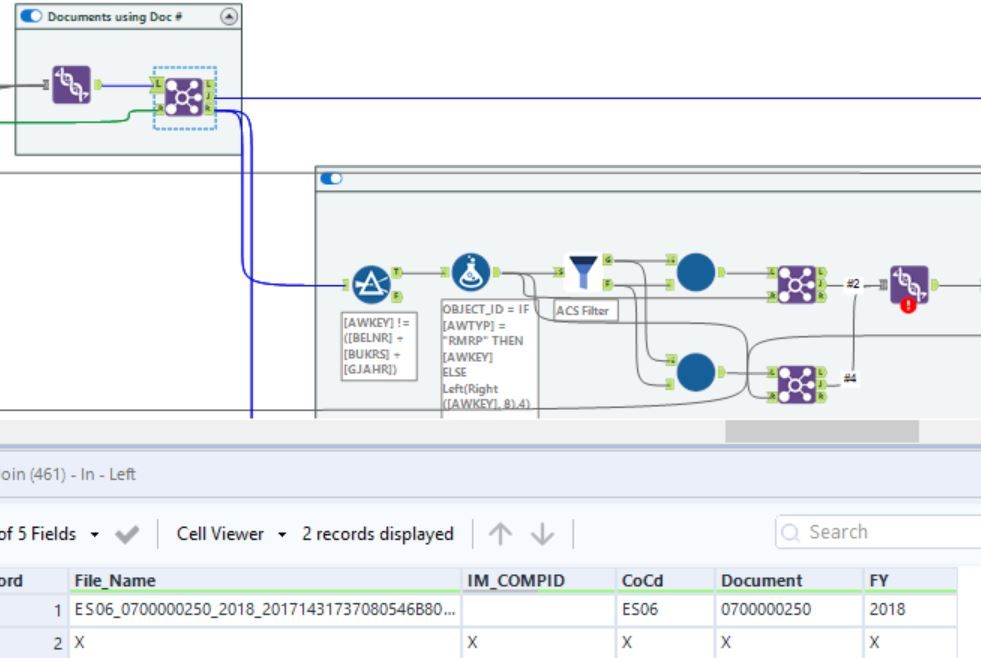Click row number 1 in results
Screen dimensions: 981x658
58,610
